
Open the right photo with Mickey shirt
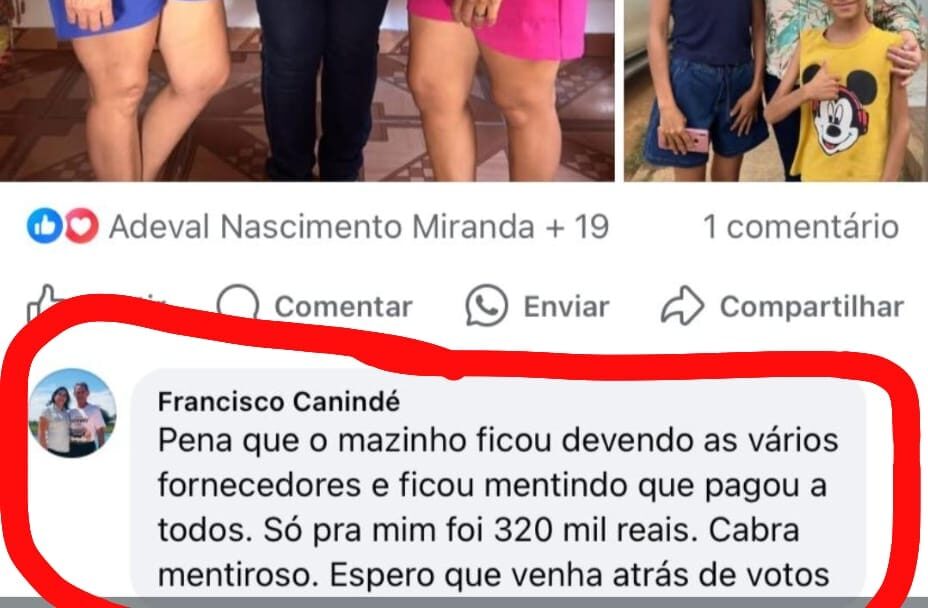[x=776, y=90]
